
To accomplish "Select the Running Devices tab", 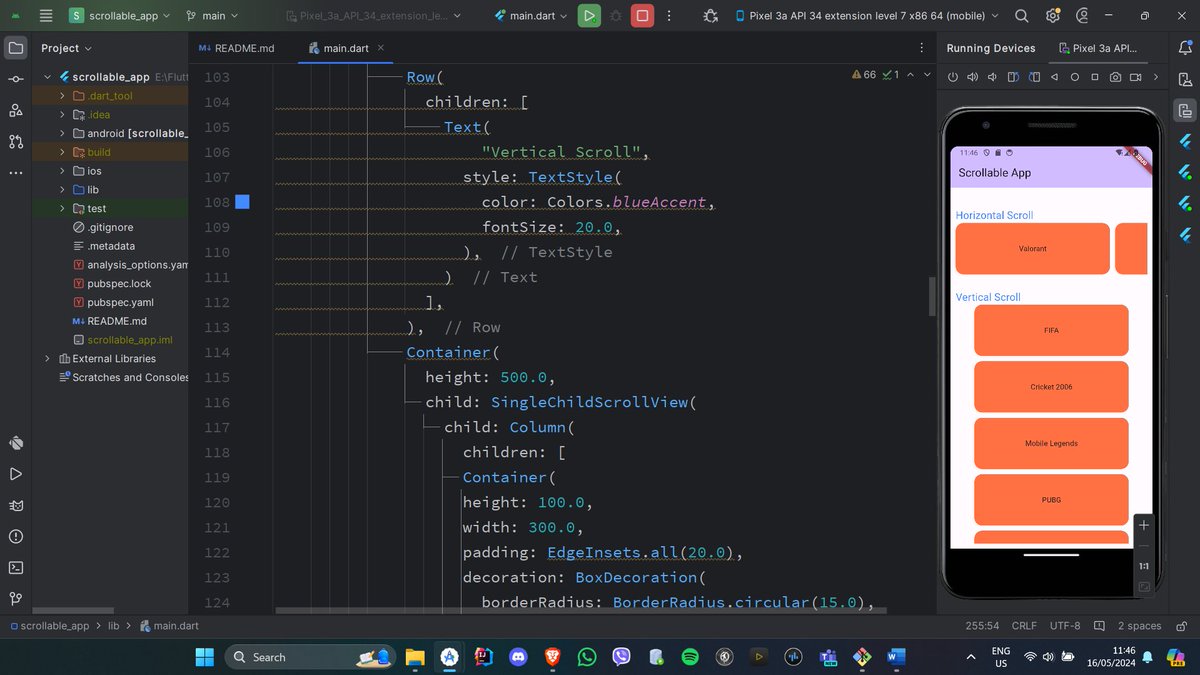I will pyautogui.click(x=990, y=48).
